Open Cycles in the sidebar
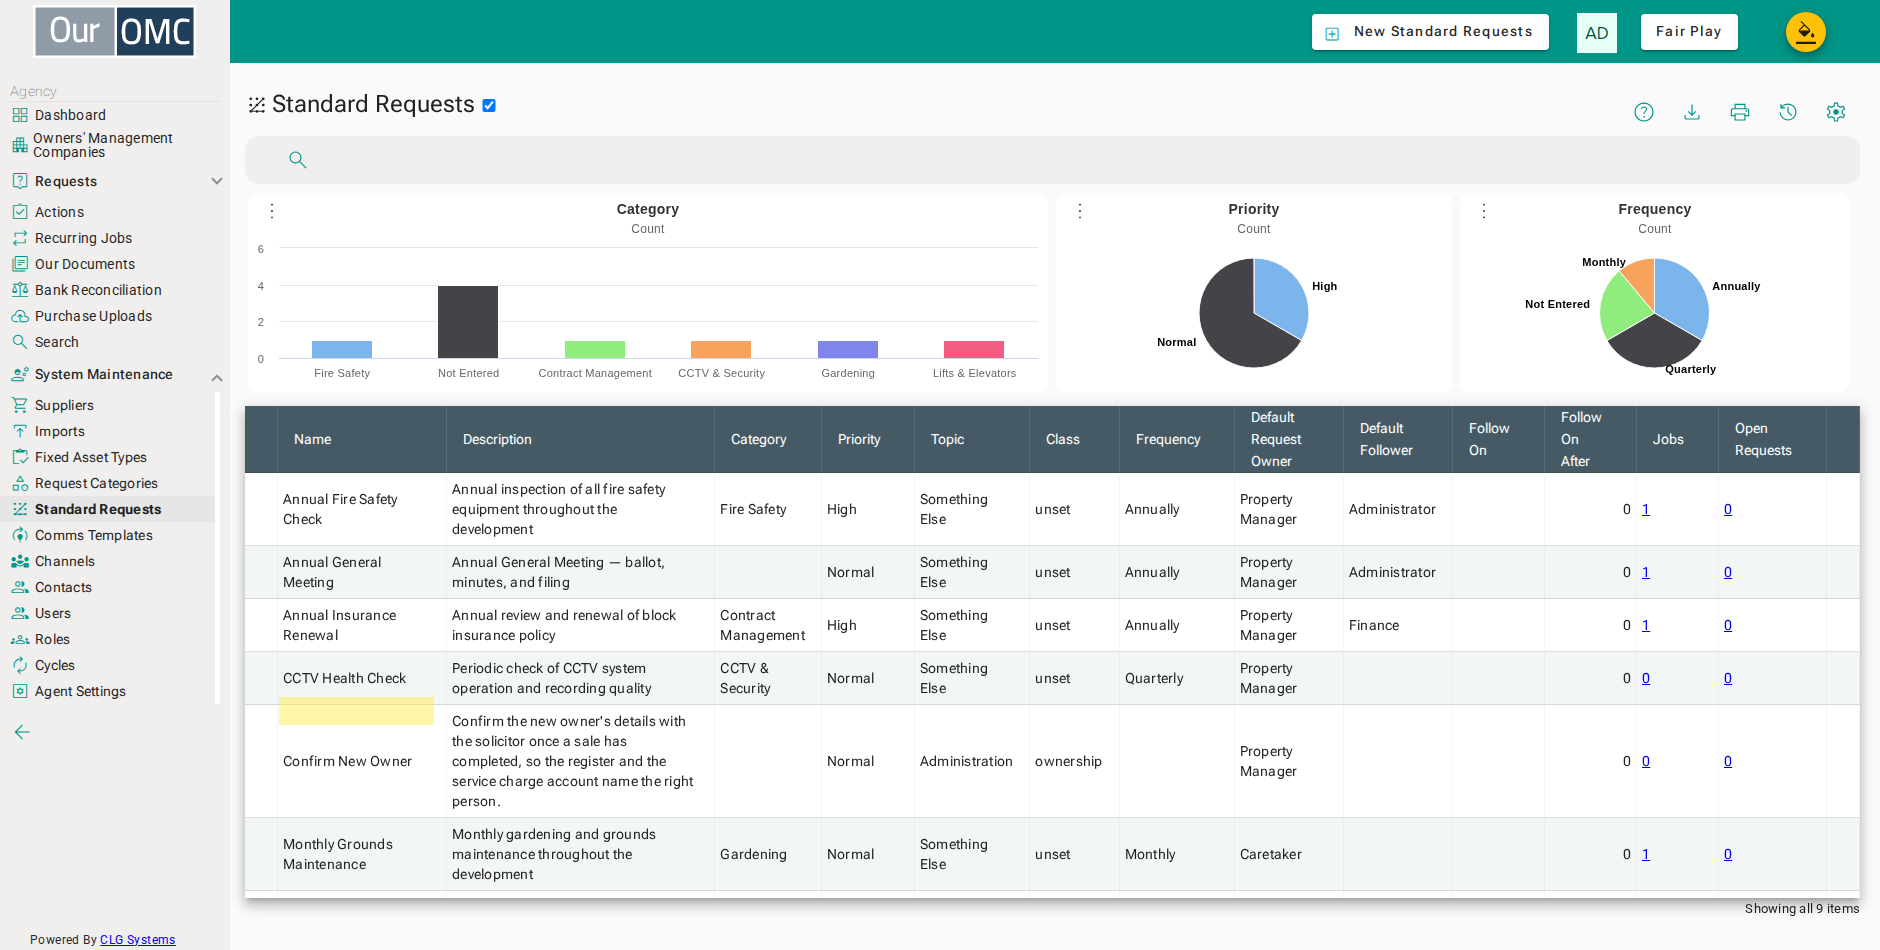The height and width of the screenshot is (950, 1880). click(54, 665)
